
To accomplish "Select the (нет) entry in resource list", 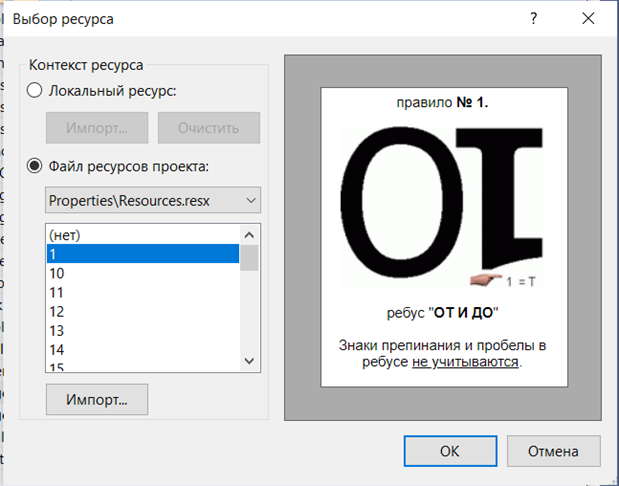I will 140,235.
